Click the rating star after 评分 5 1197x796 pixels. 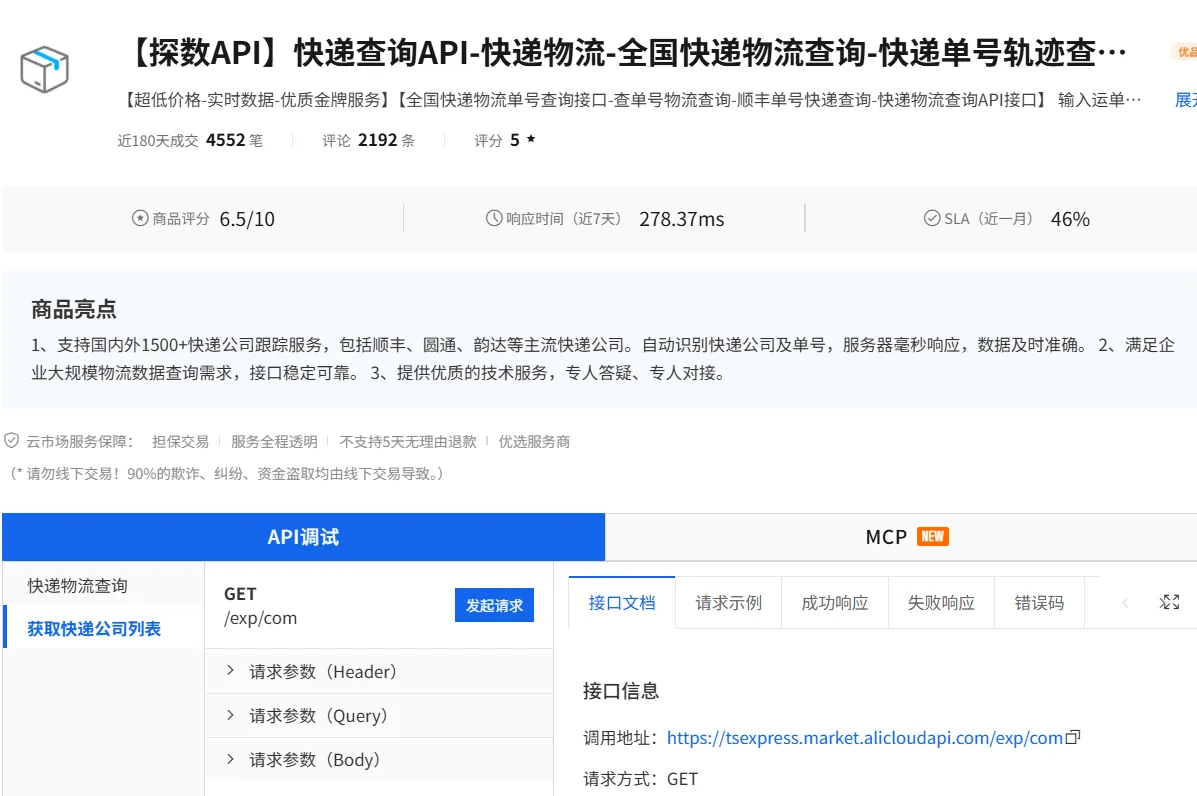click(x=531, y=140)
